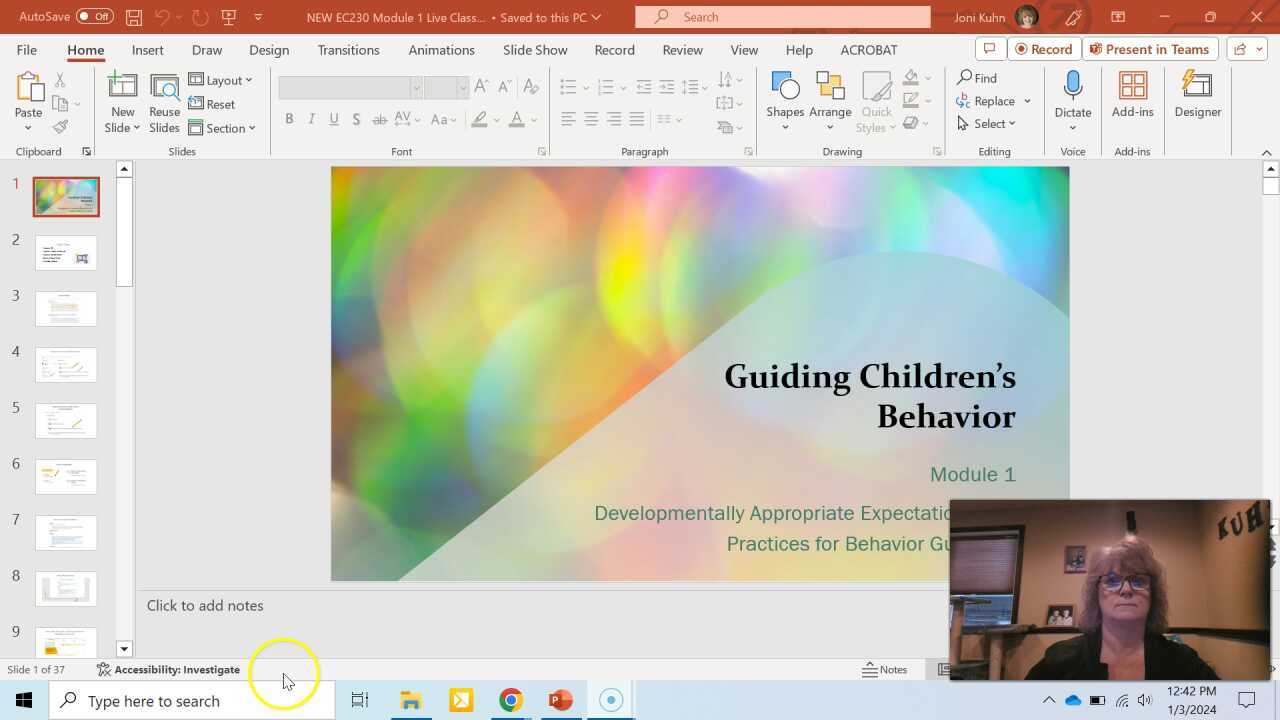Switch to the Insert tab
This screenshot has width=1280, height=720.
147,49
